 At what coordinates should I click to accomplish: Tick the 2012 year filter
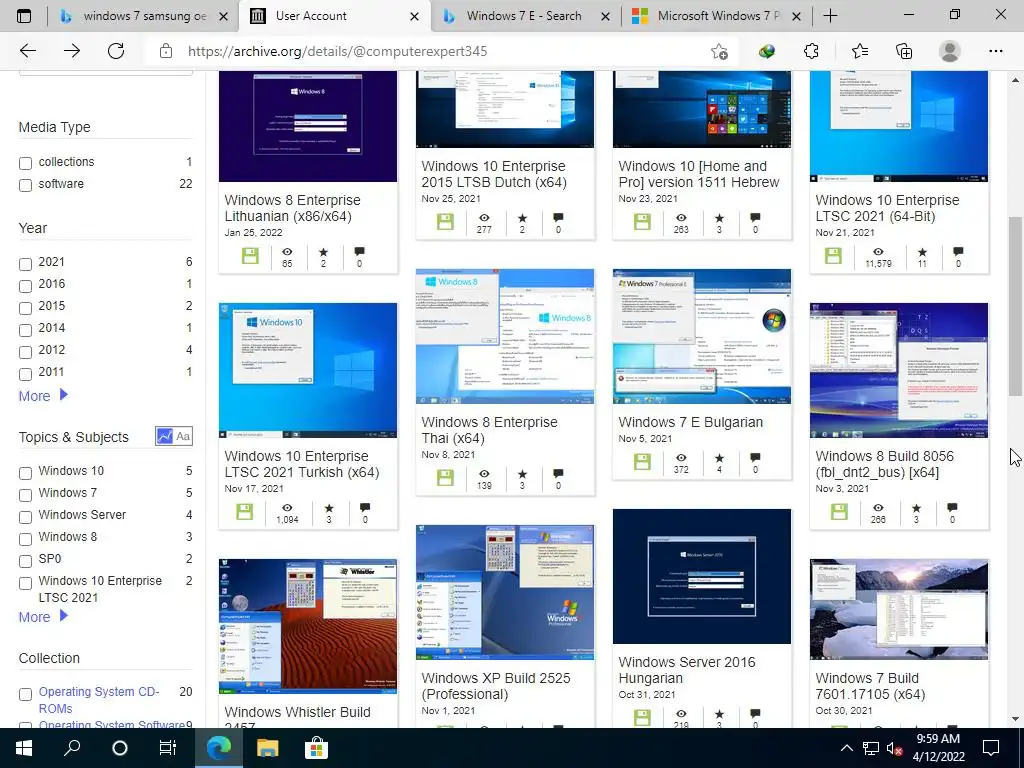click(25, 352)
